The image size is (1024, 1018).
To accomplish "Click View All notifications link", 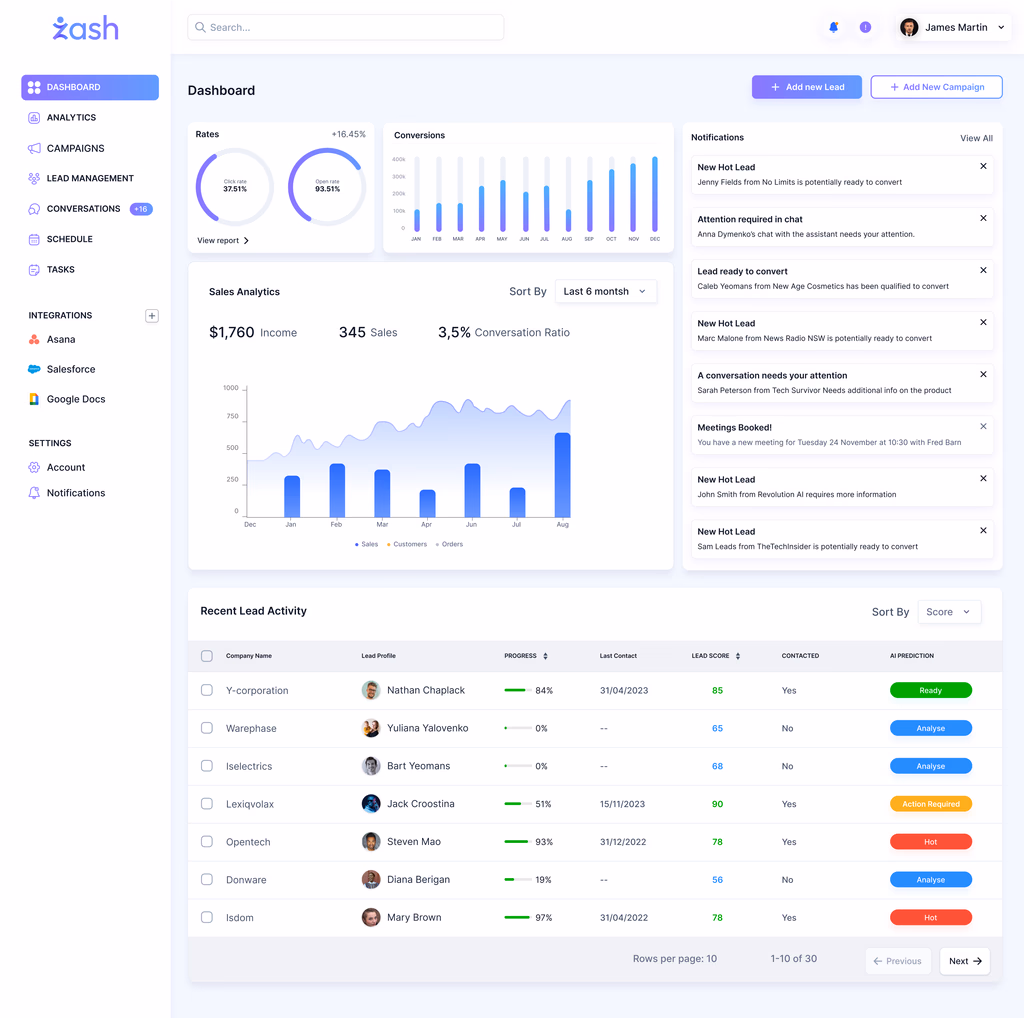I will (976, 138).
